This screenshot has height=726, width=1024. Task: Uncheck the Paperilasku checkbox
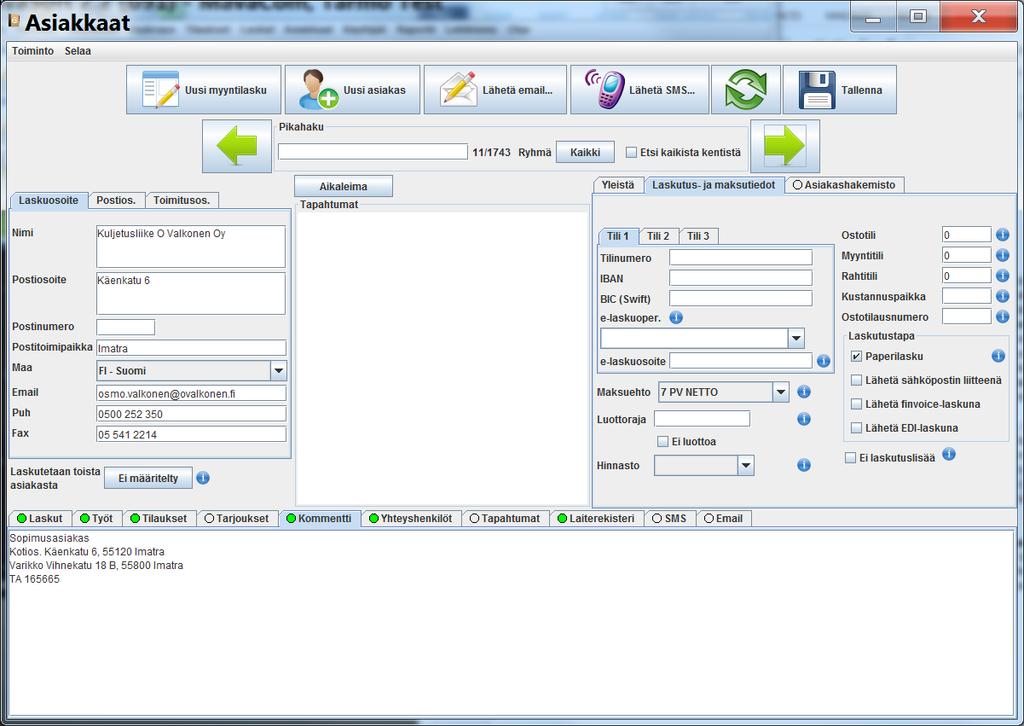click(x=856, y=356)
